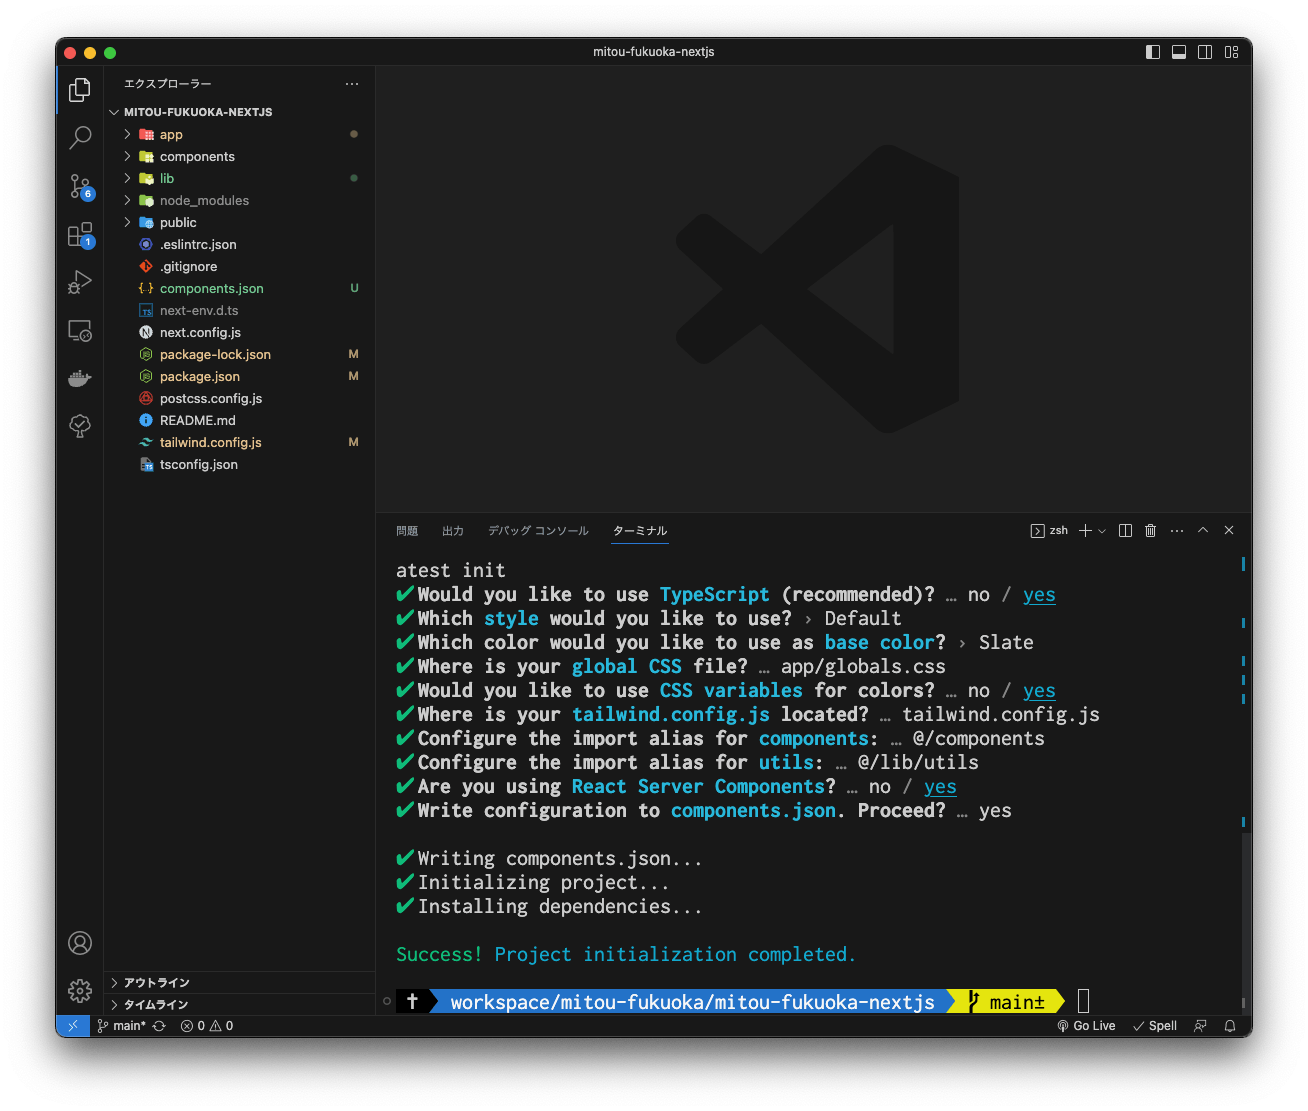Open .gitignore file
Image resolution: width=1308 pixels, height=1111 pixels.
pos(240,267)
